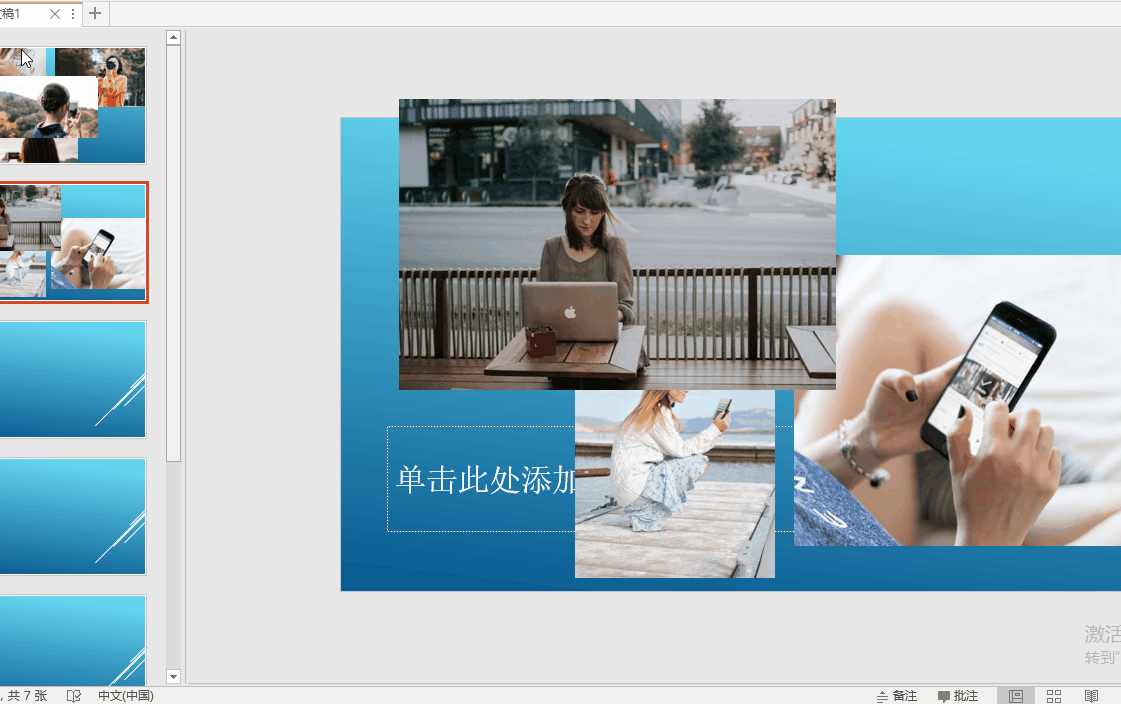
Task: Select the third slide thumbnail
Action: [72, 380]
